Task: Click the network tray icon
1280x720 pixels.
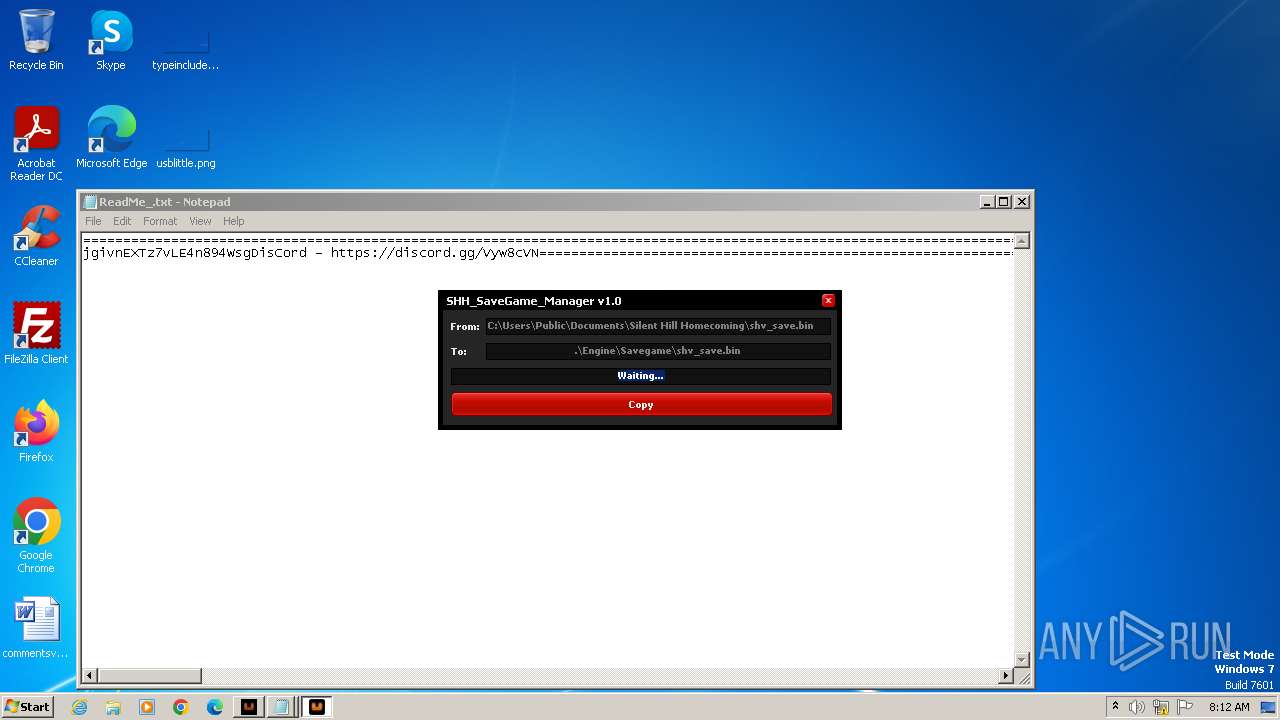Action: [1161, 707]
